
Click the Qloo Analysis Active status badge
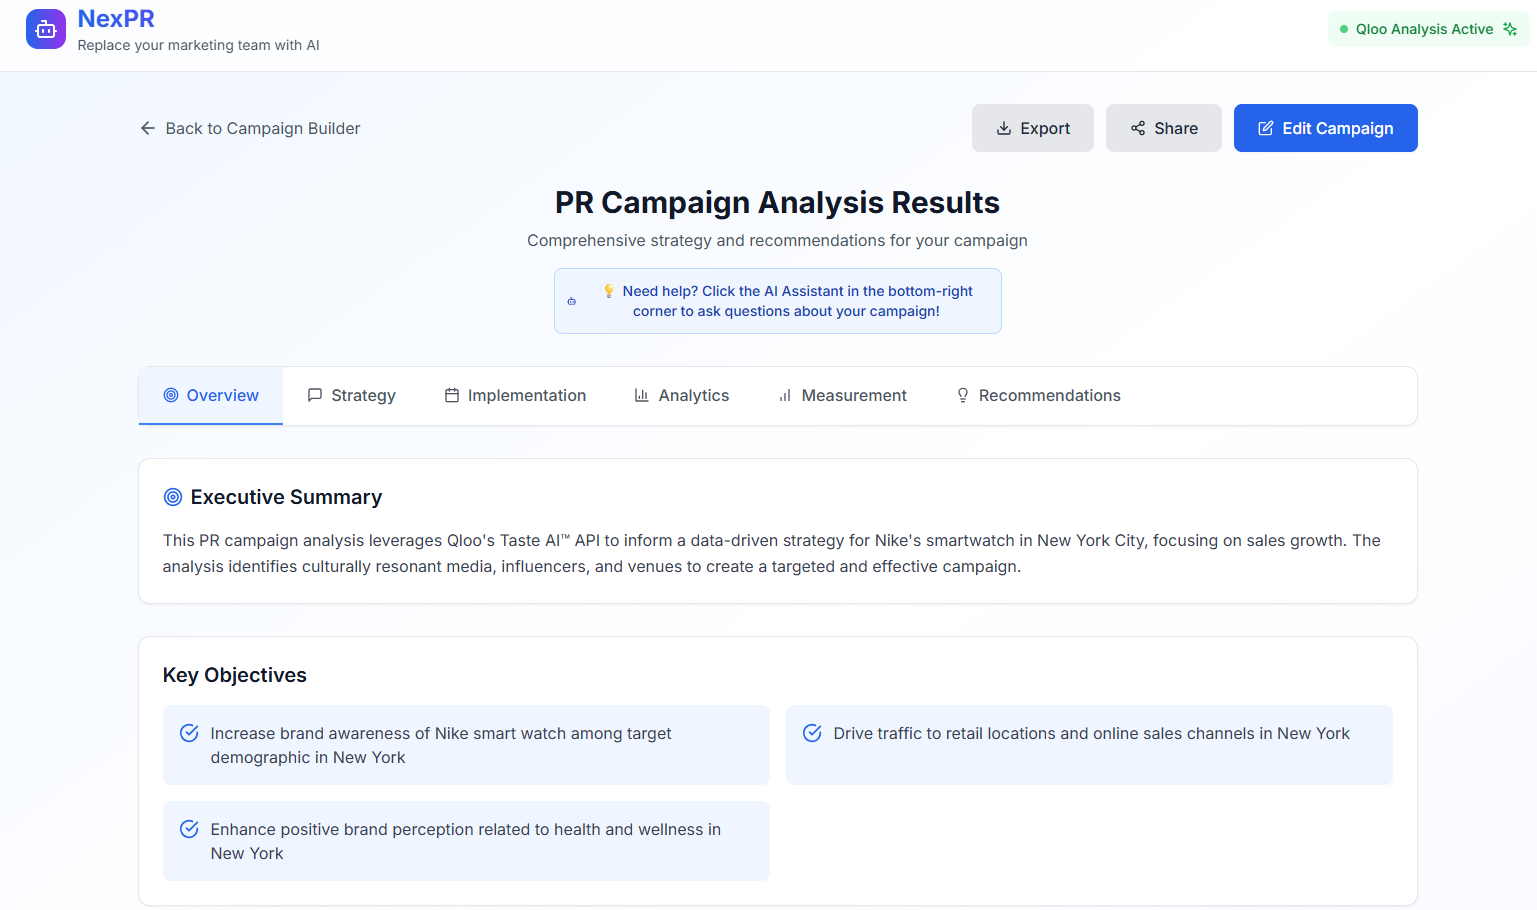[1424, 29]
